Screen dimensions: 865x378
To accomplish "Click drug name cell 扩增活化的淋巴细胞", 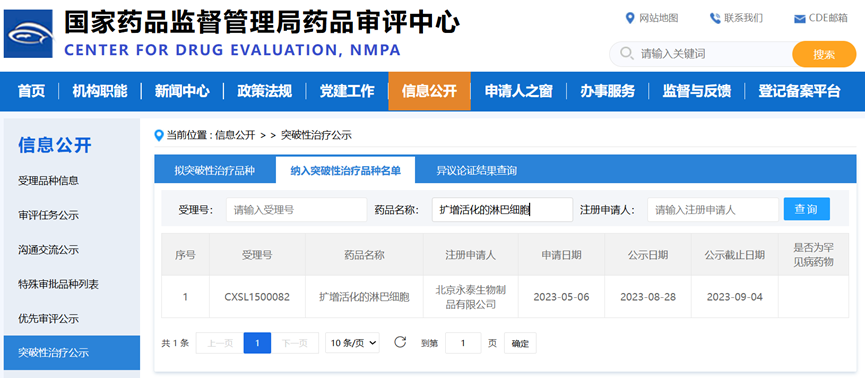I will [364, 297].
